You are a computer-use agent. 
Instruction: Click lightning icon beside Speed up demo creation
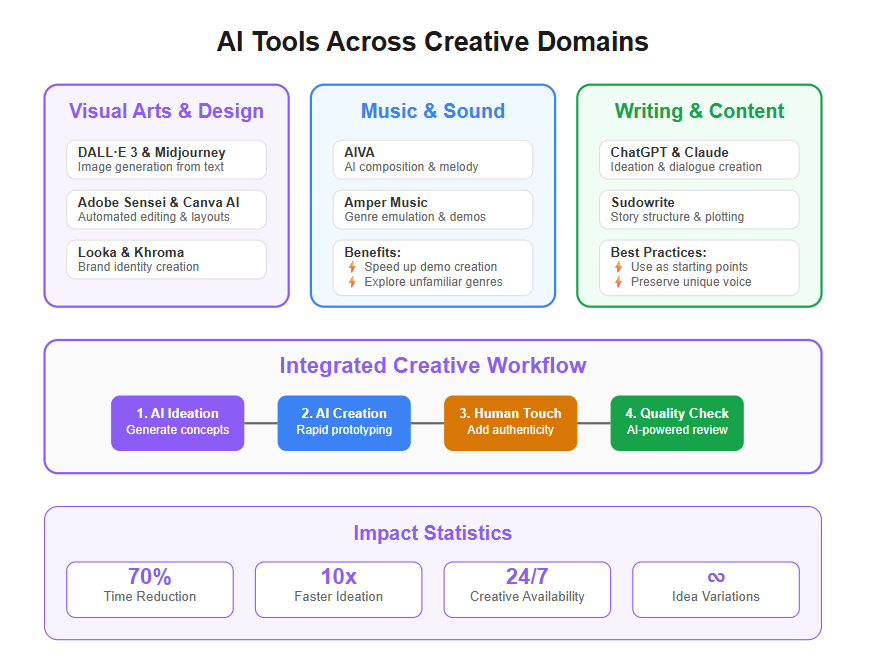[352, 267]
